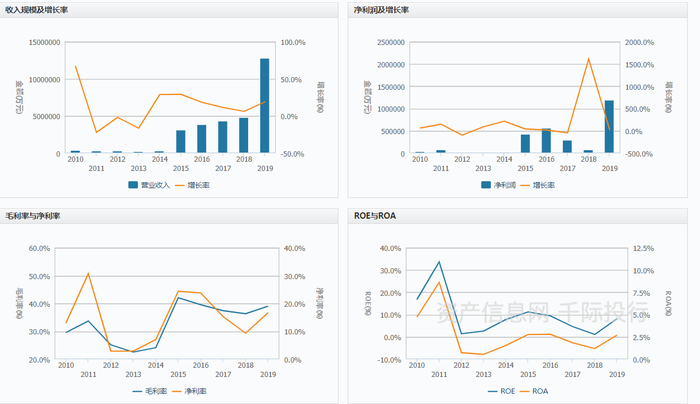
Task: Toggle the orange 净利率 legend entry
Action: (x=189, y=391)
